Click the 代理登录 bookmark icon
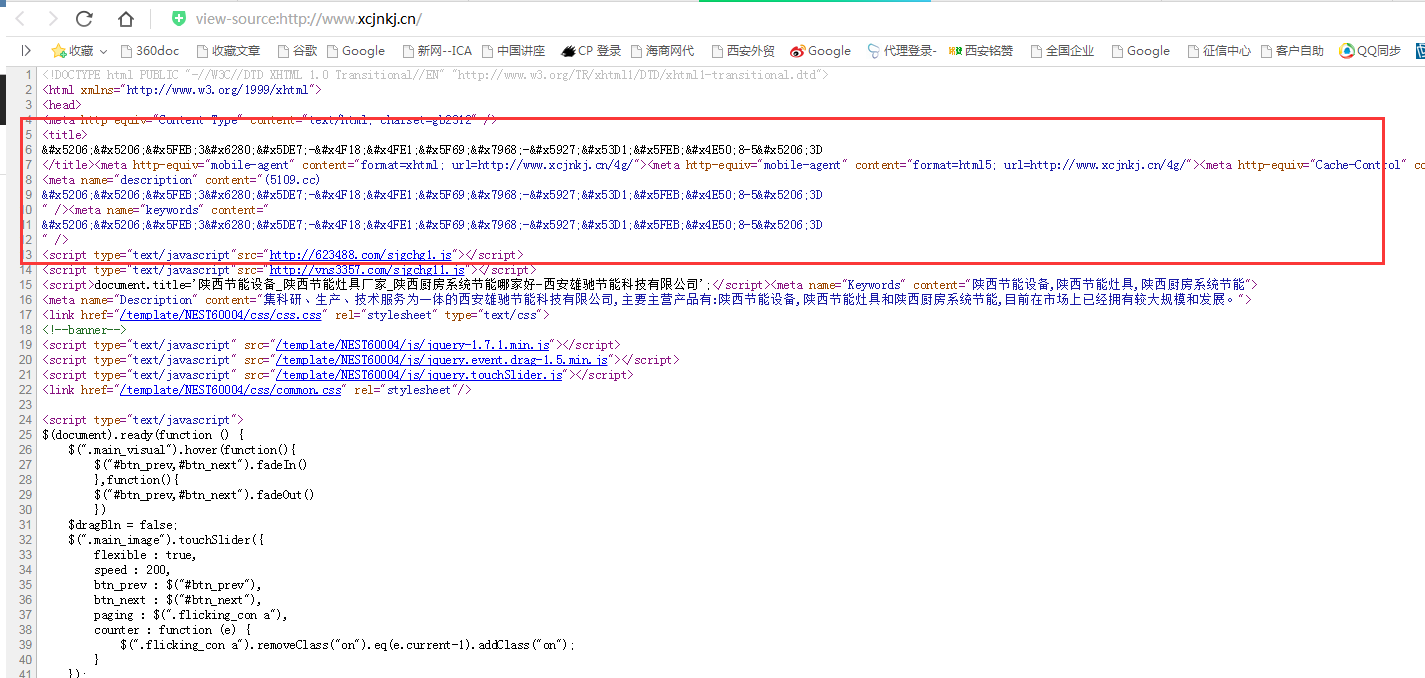Image resolution: width=1425 pixels, height=678 pixels. [x=873, y=49]
